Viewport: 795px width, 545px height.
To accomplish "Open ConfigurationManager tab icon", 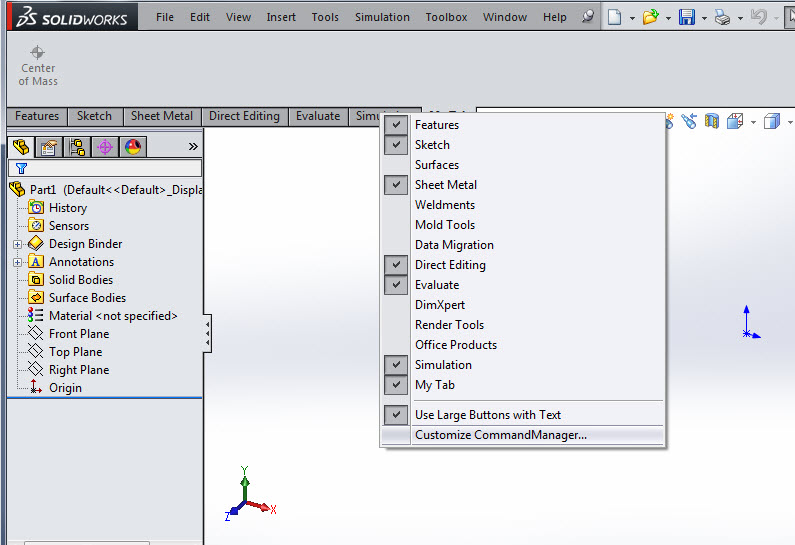I will click(77, 147).
